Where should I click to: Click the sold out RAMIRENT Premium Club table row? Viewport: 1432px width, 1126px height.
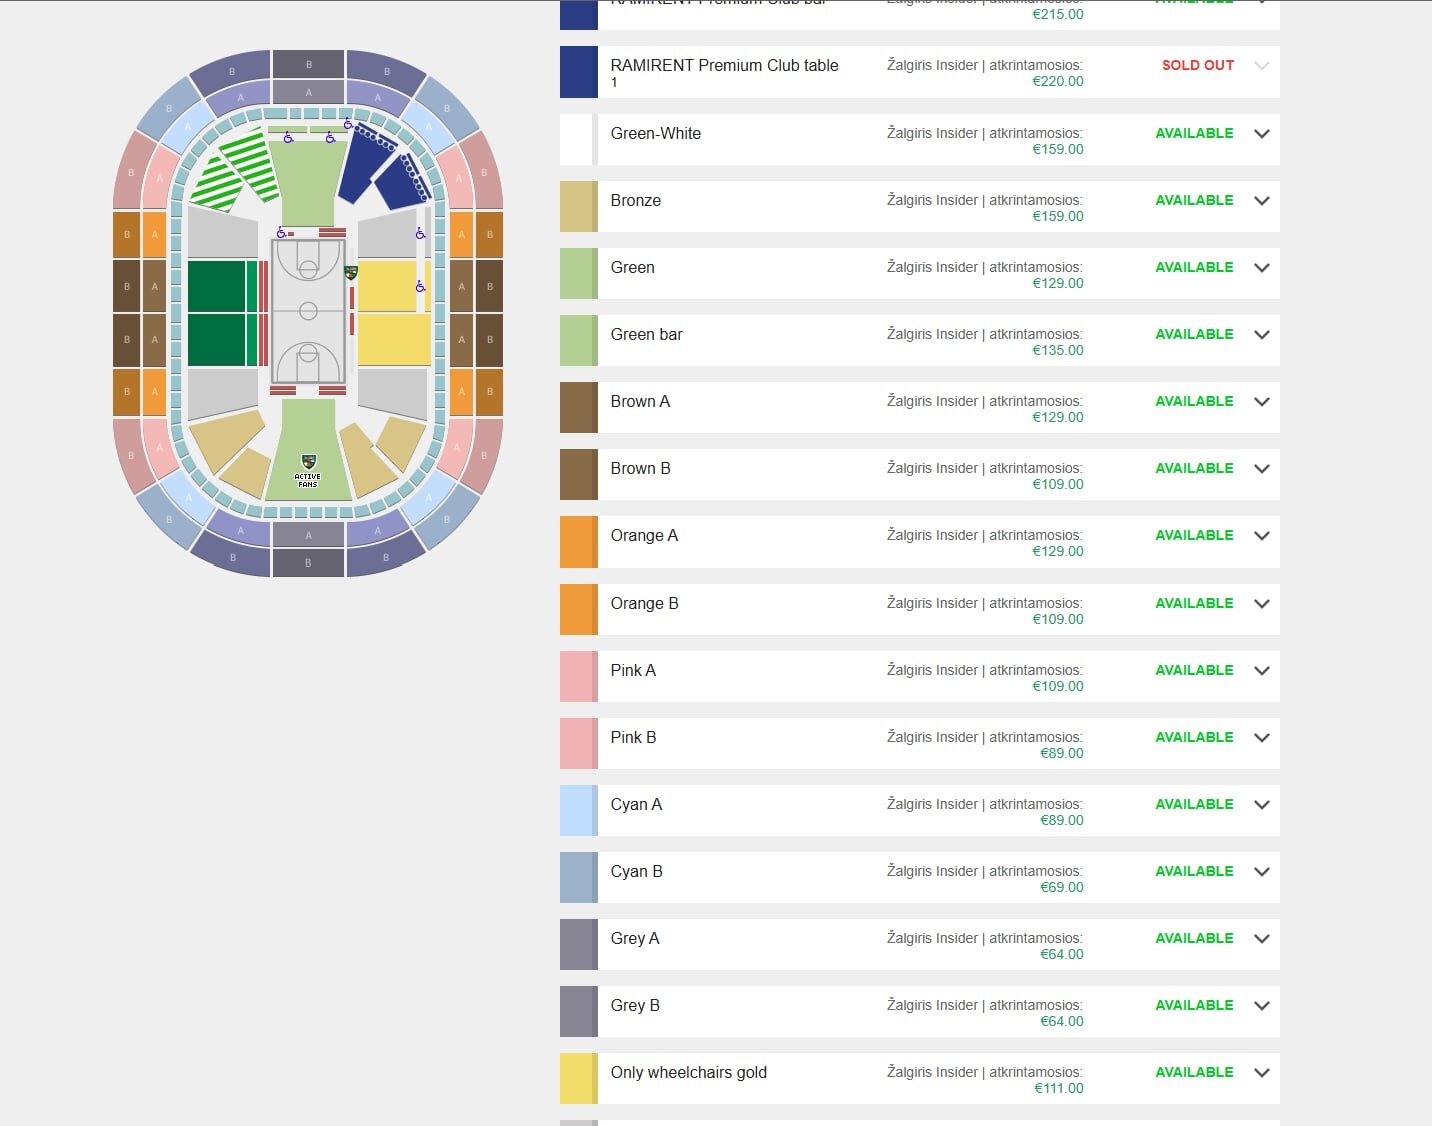coord(724,72)
